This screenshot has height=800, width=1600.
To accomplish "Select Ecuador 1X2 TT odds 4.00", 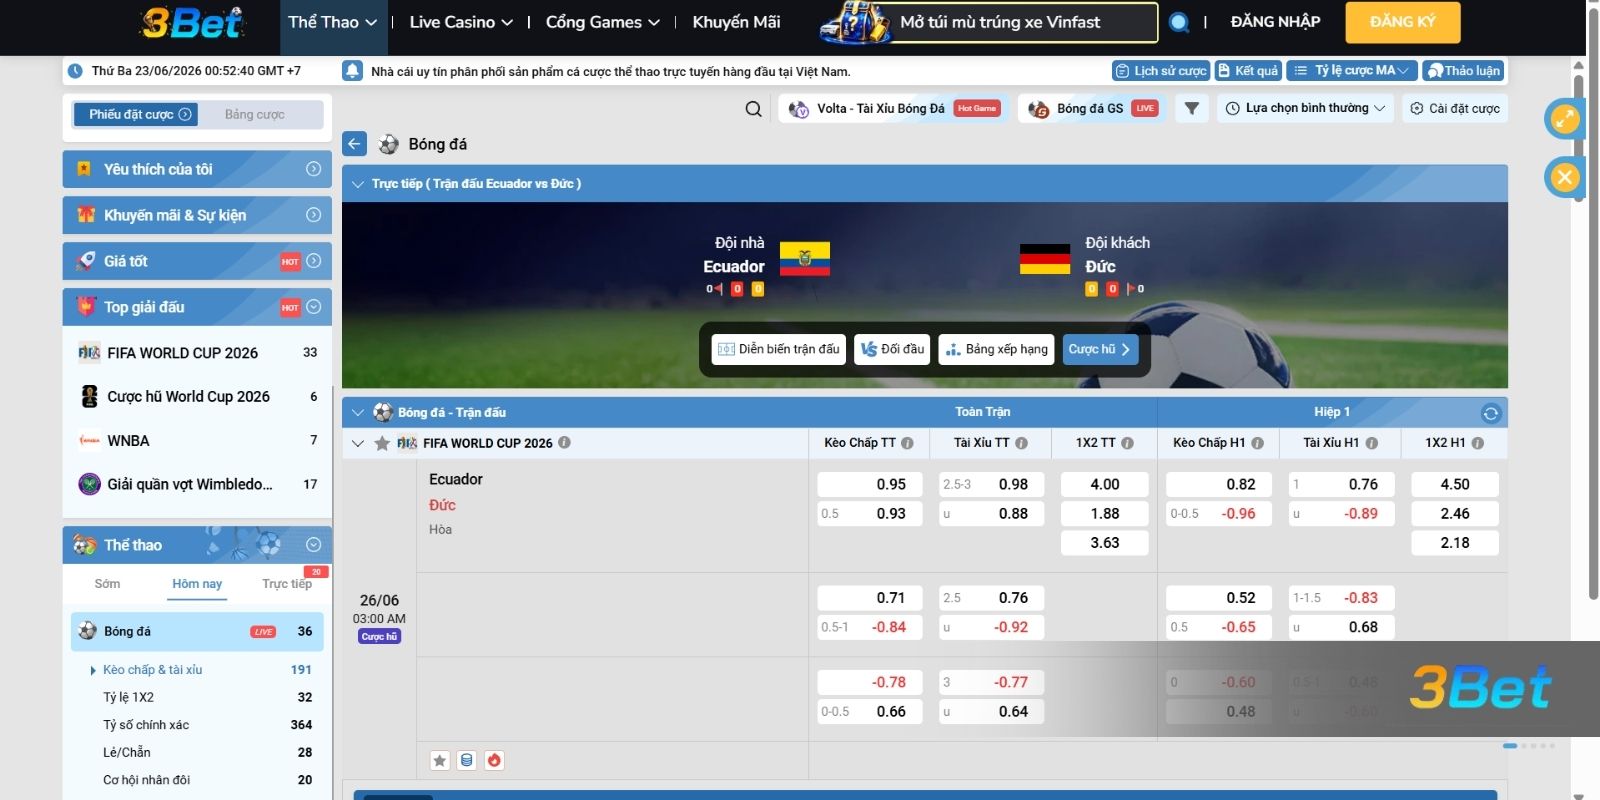I will pos(1104,484).
